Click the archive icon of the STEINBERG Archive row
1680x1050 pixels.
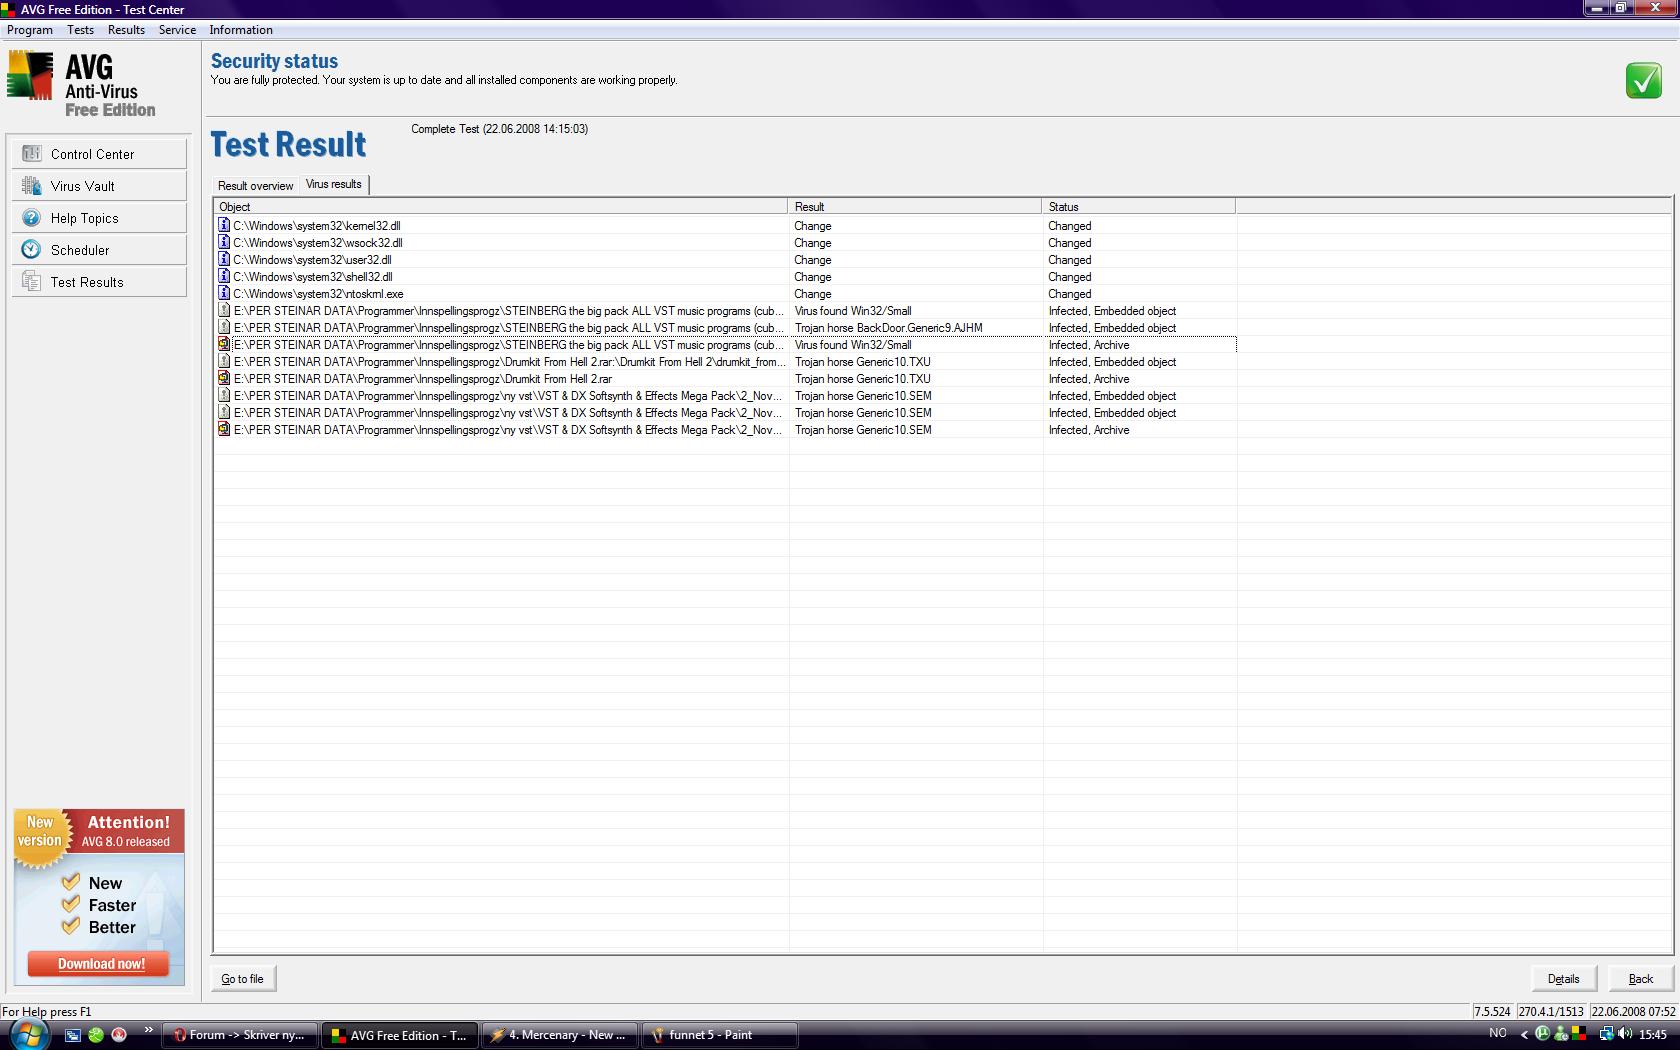coord(224,345)
